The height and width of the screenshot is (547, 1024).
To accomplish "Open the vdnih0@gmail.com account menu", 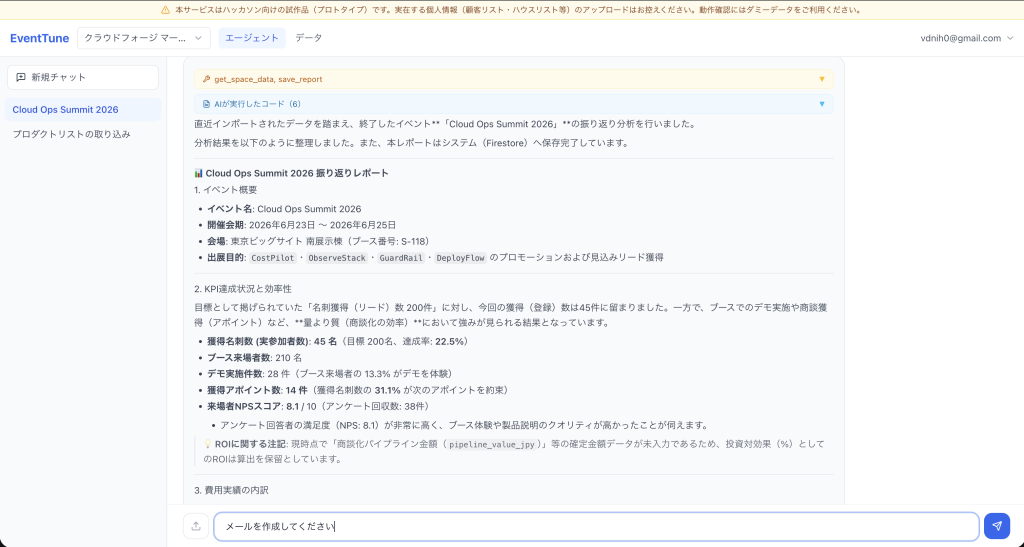I will coord(967,38).
